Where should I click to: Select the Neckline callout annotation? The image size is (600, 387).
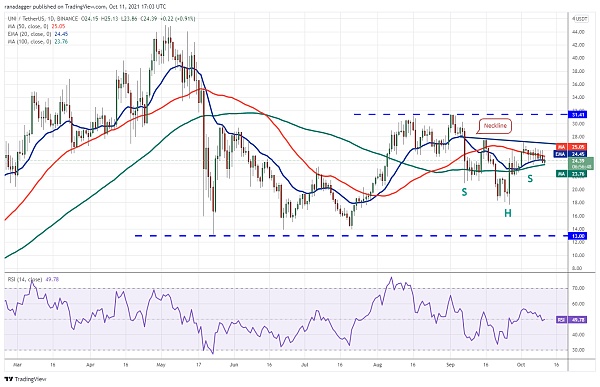pyautogui.click(x=495, y=126)
